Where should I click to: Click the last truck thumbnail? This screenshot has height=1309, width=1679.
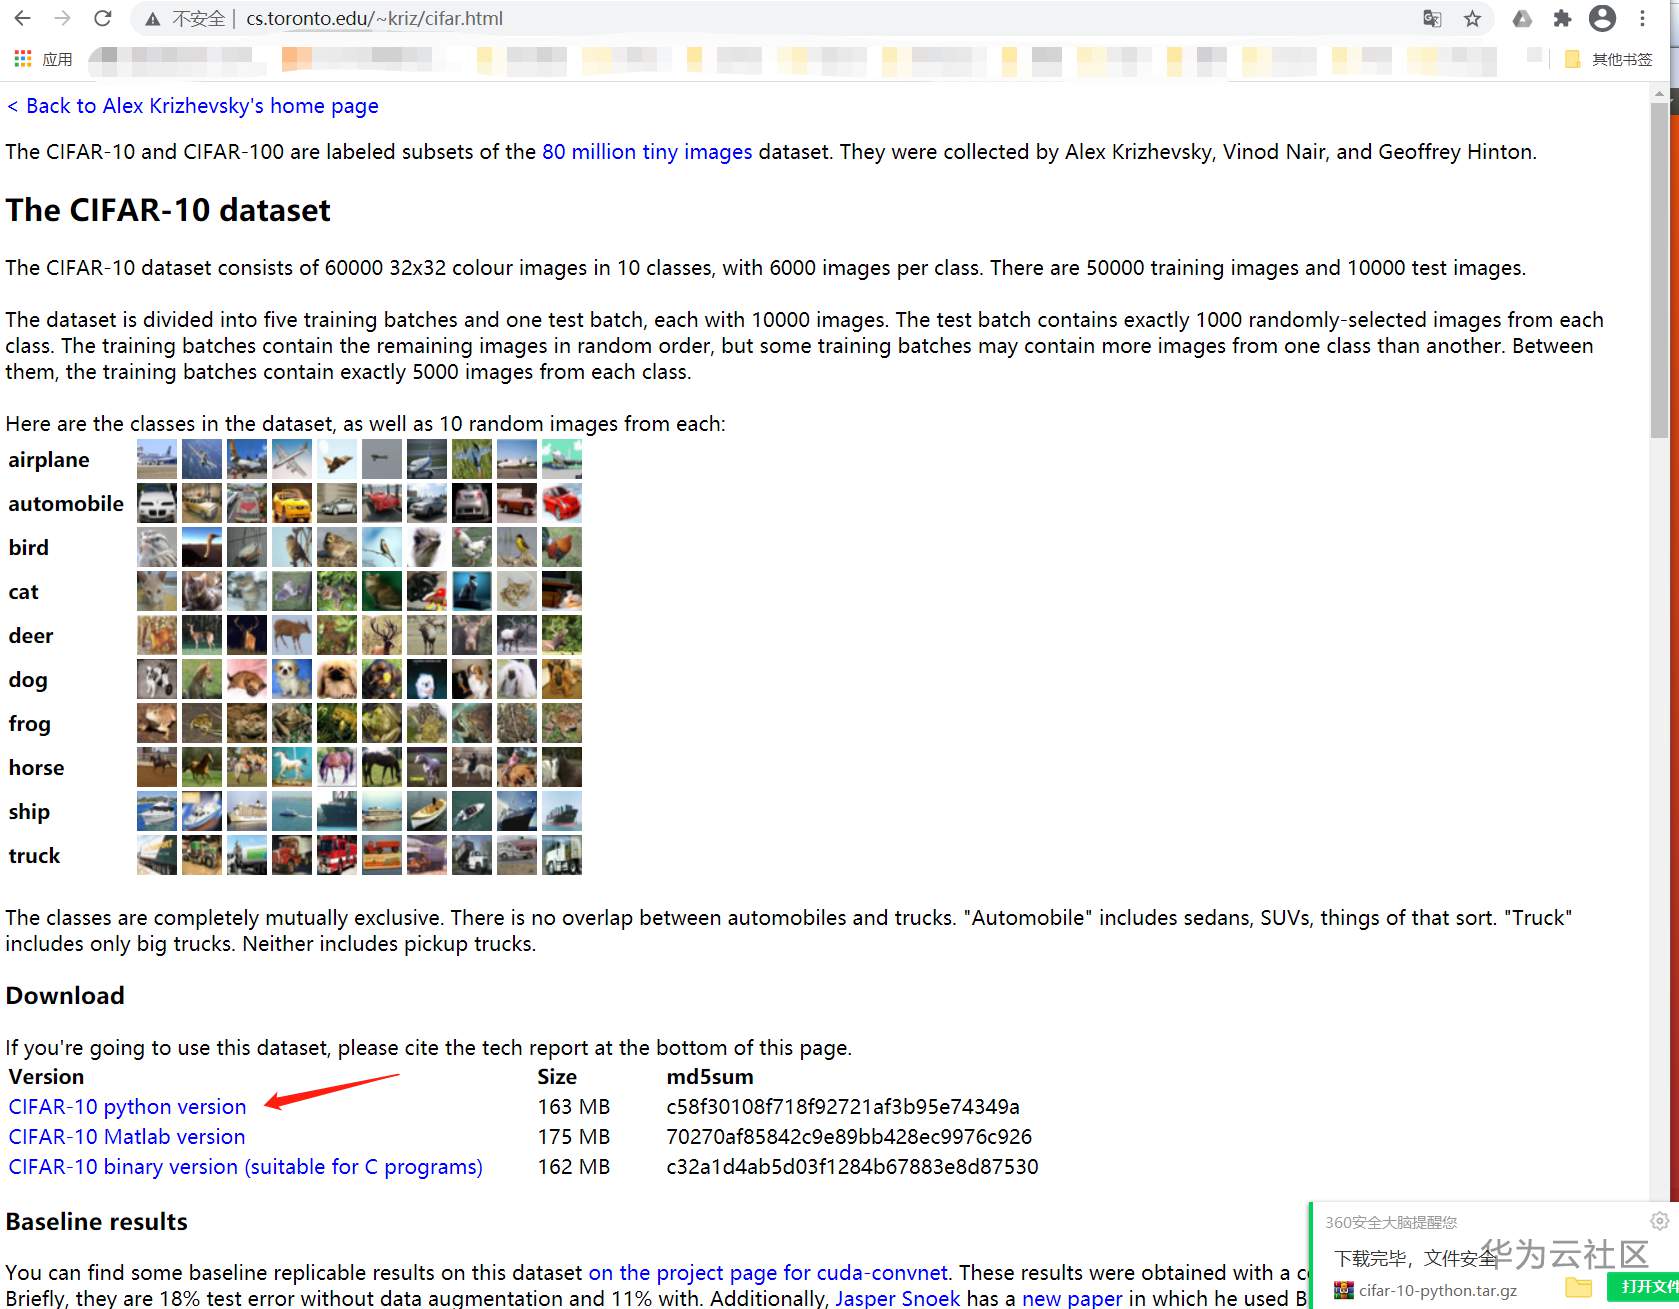tap(562, 855)
